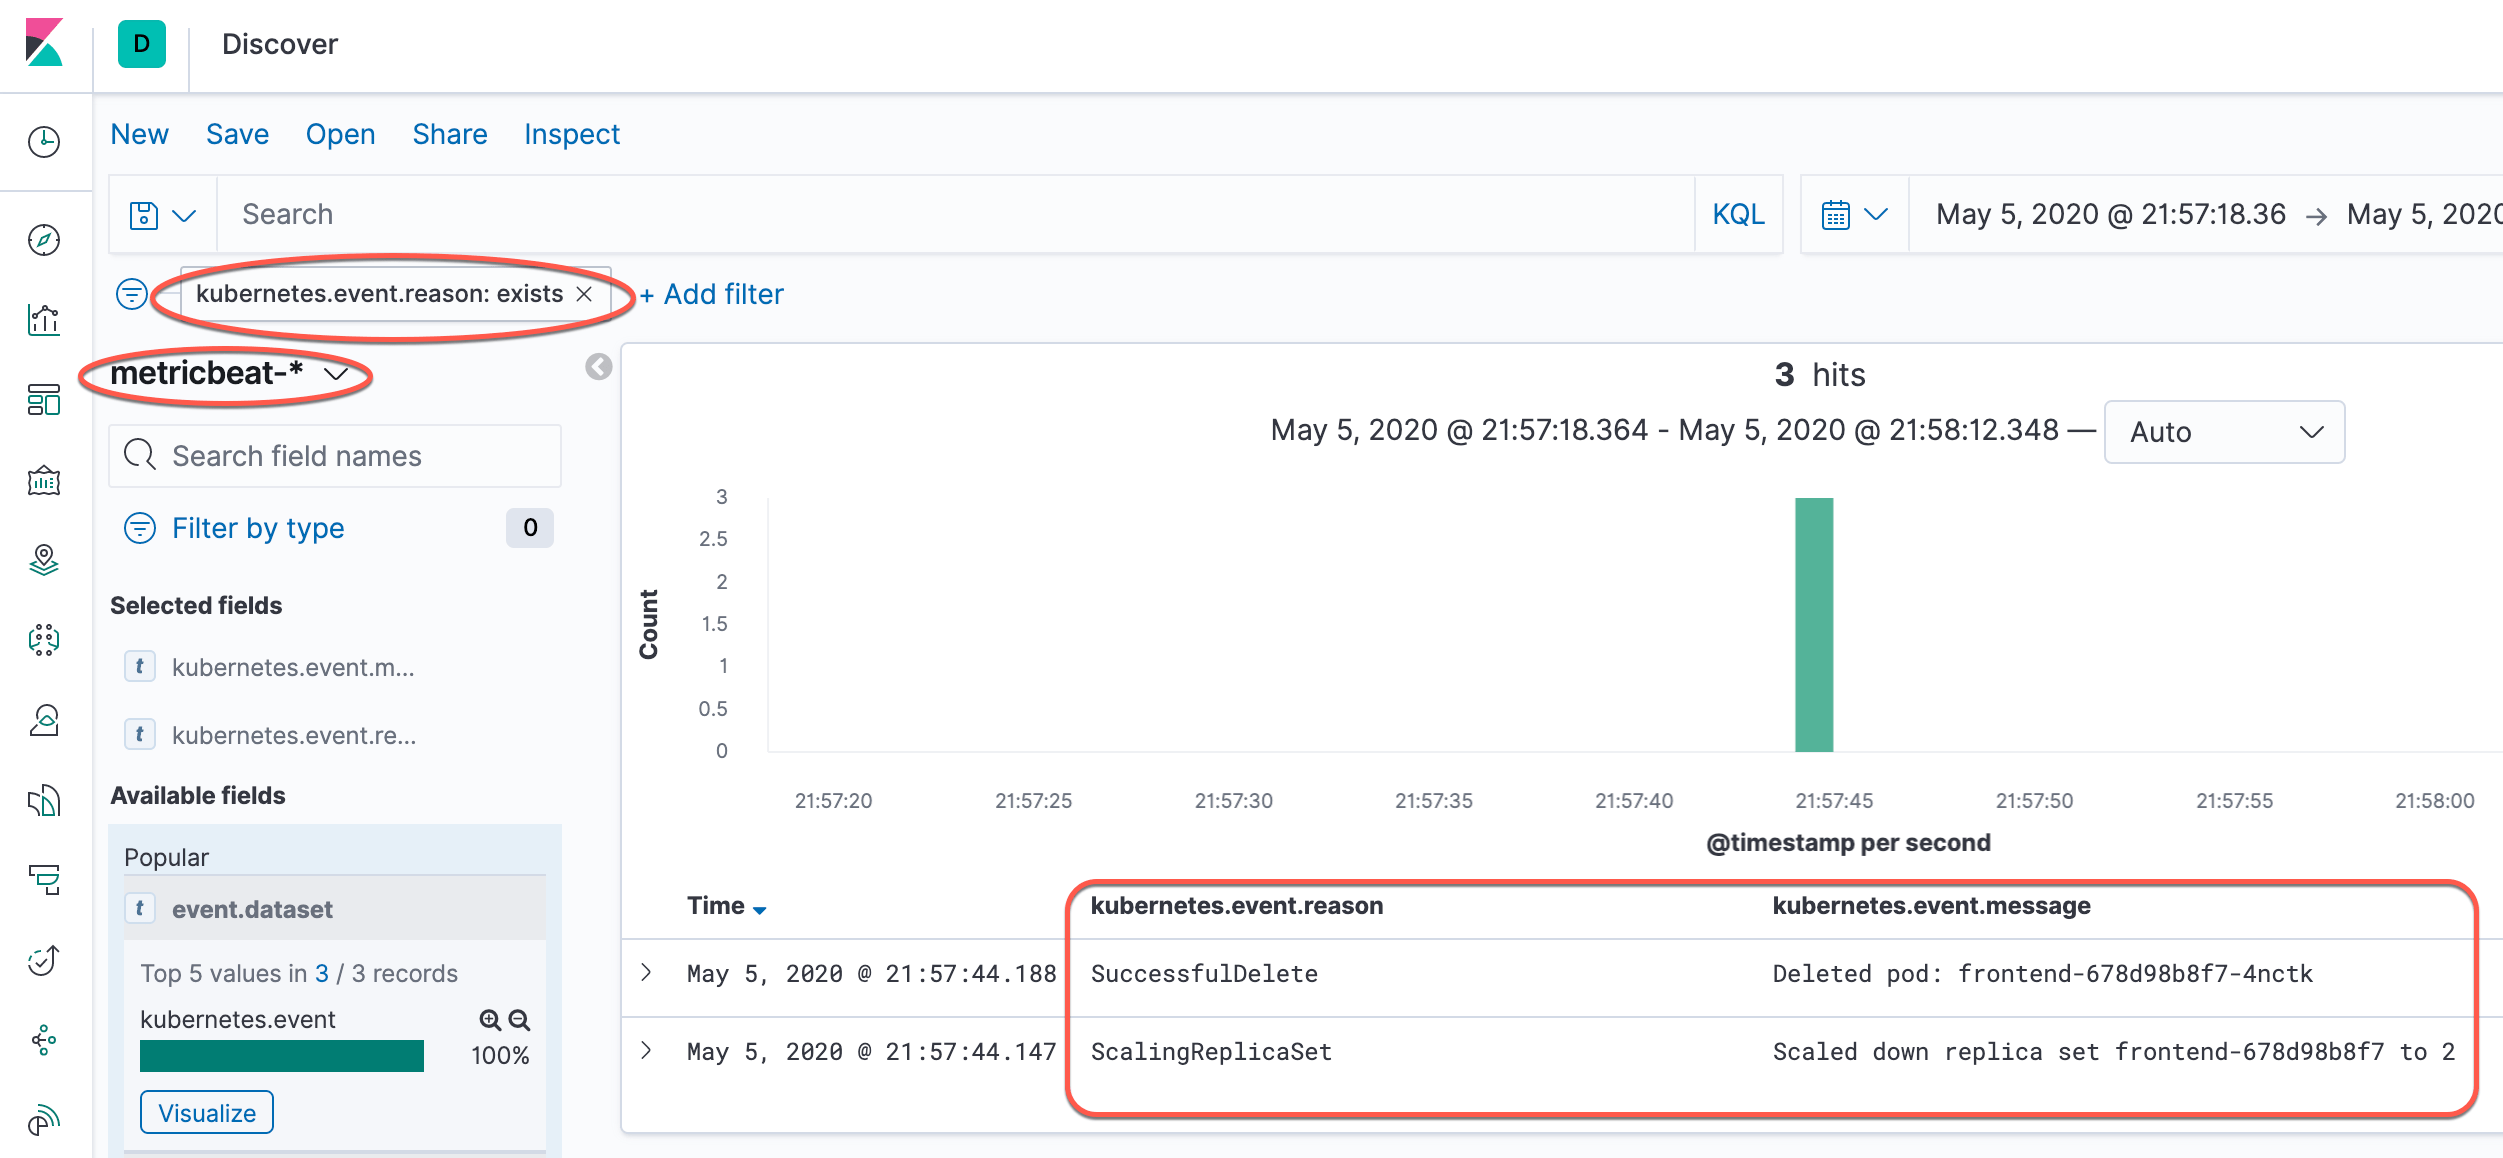Open the Maps app icon
Screen dimensions: 2503x1158
pyautogui.click(x=44, y=561)
